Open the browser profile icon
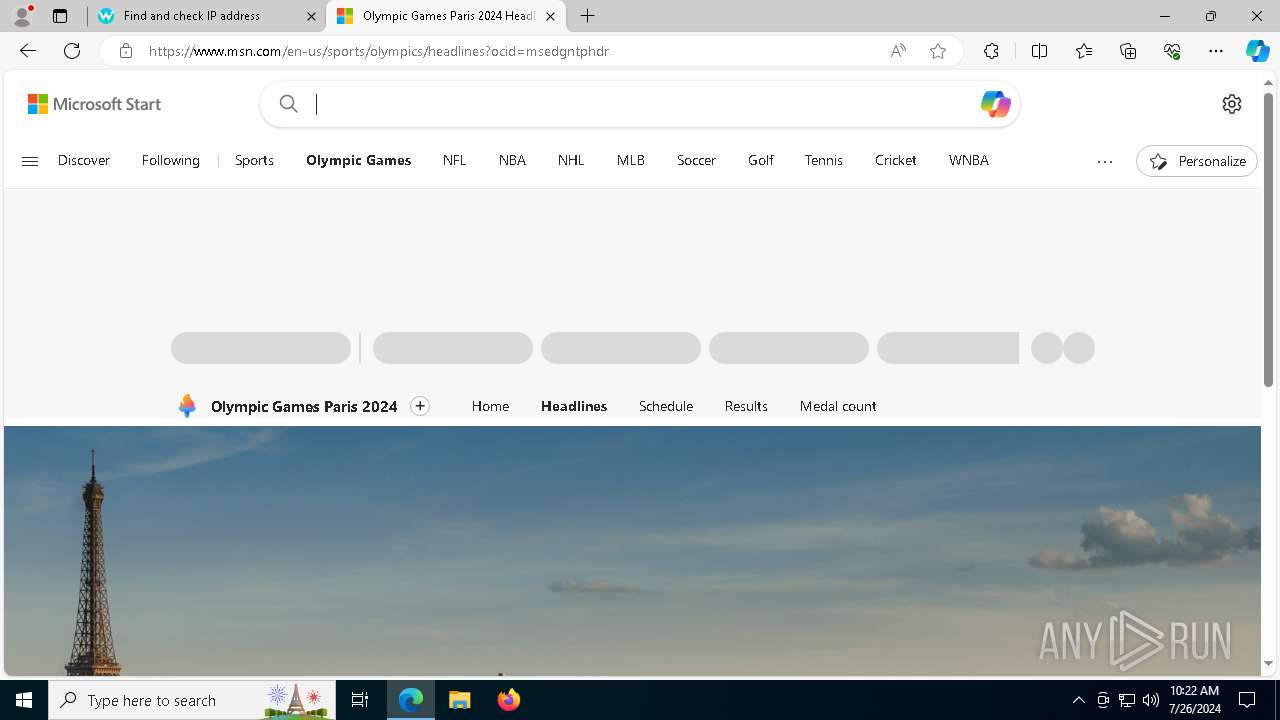 [x=22, y=16]
